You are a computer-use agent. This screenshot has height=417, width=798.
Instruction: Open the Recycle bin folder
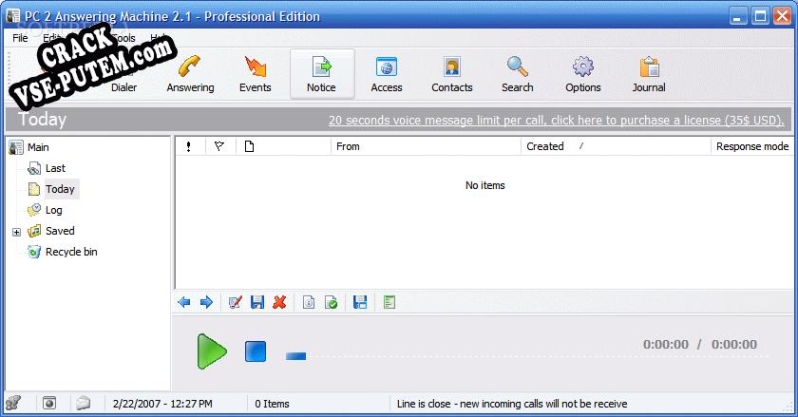click(71, 252)
